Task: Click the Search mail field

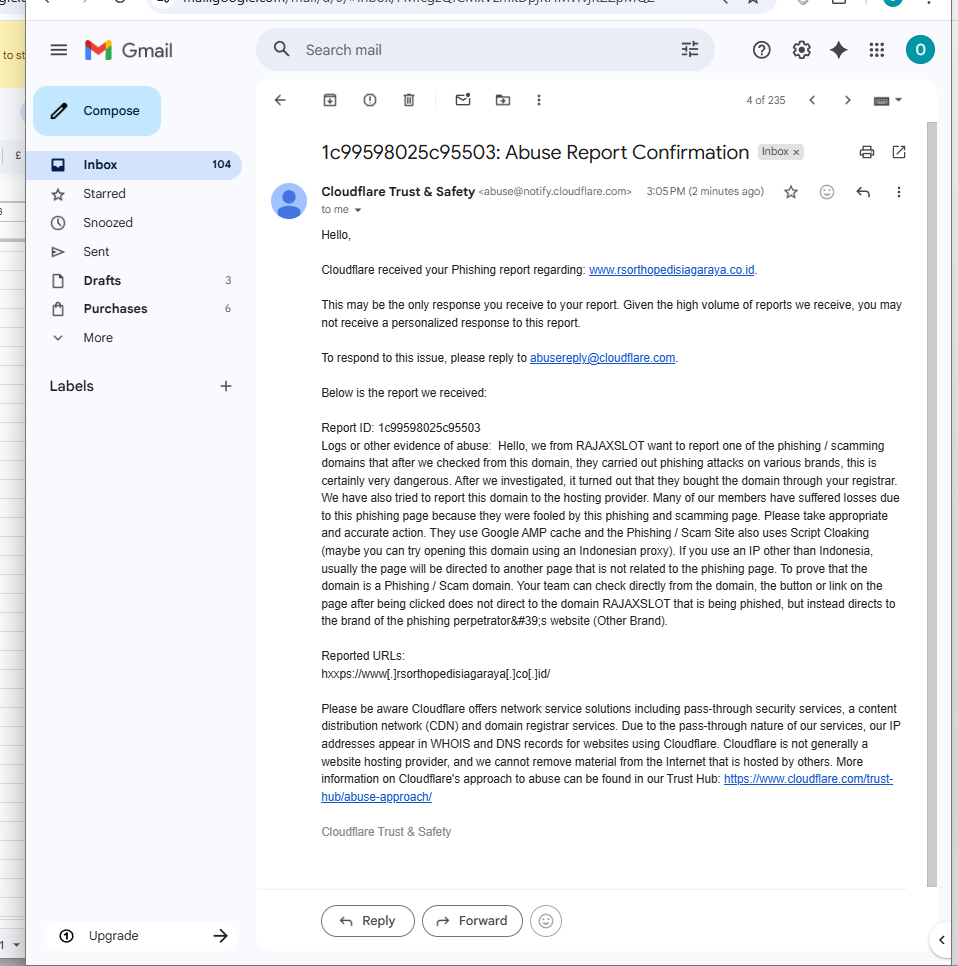Action: (x=485, y=50)
